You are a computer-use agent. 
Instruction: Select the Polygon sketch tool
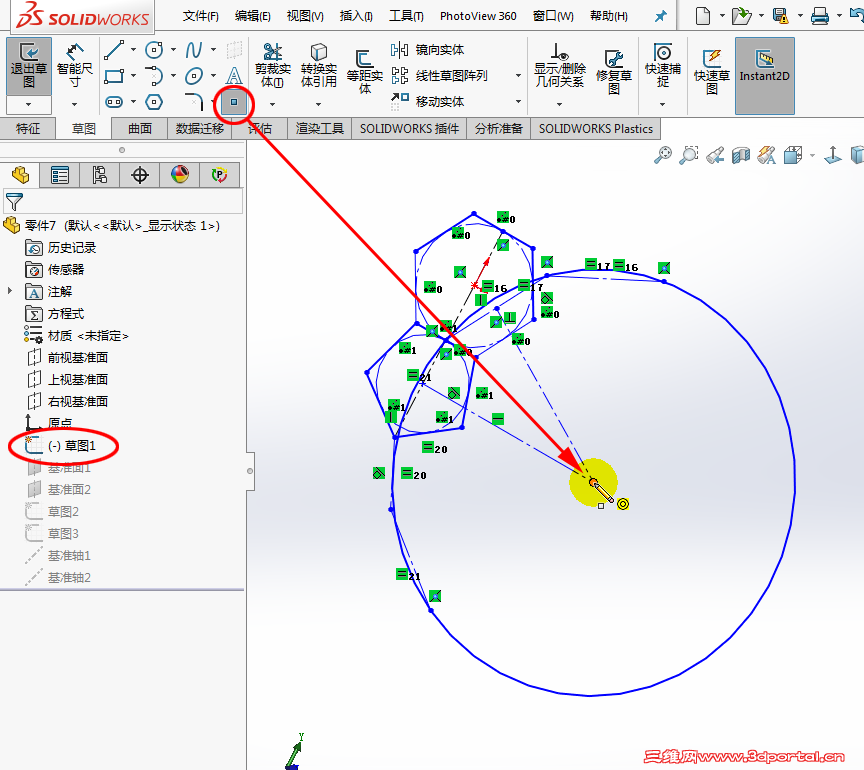154,102
